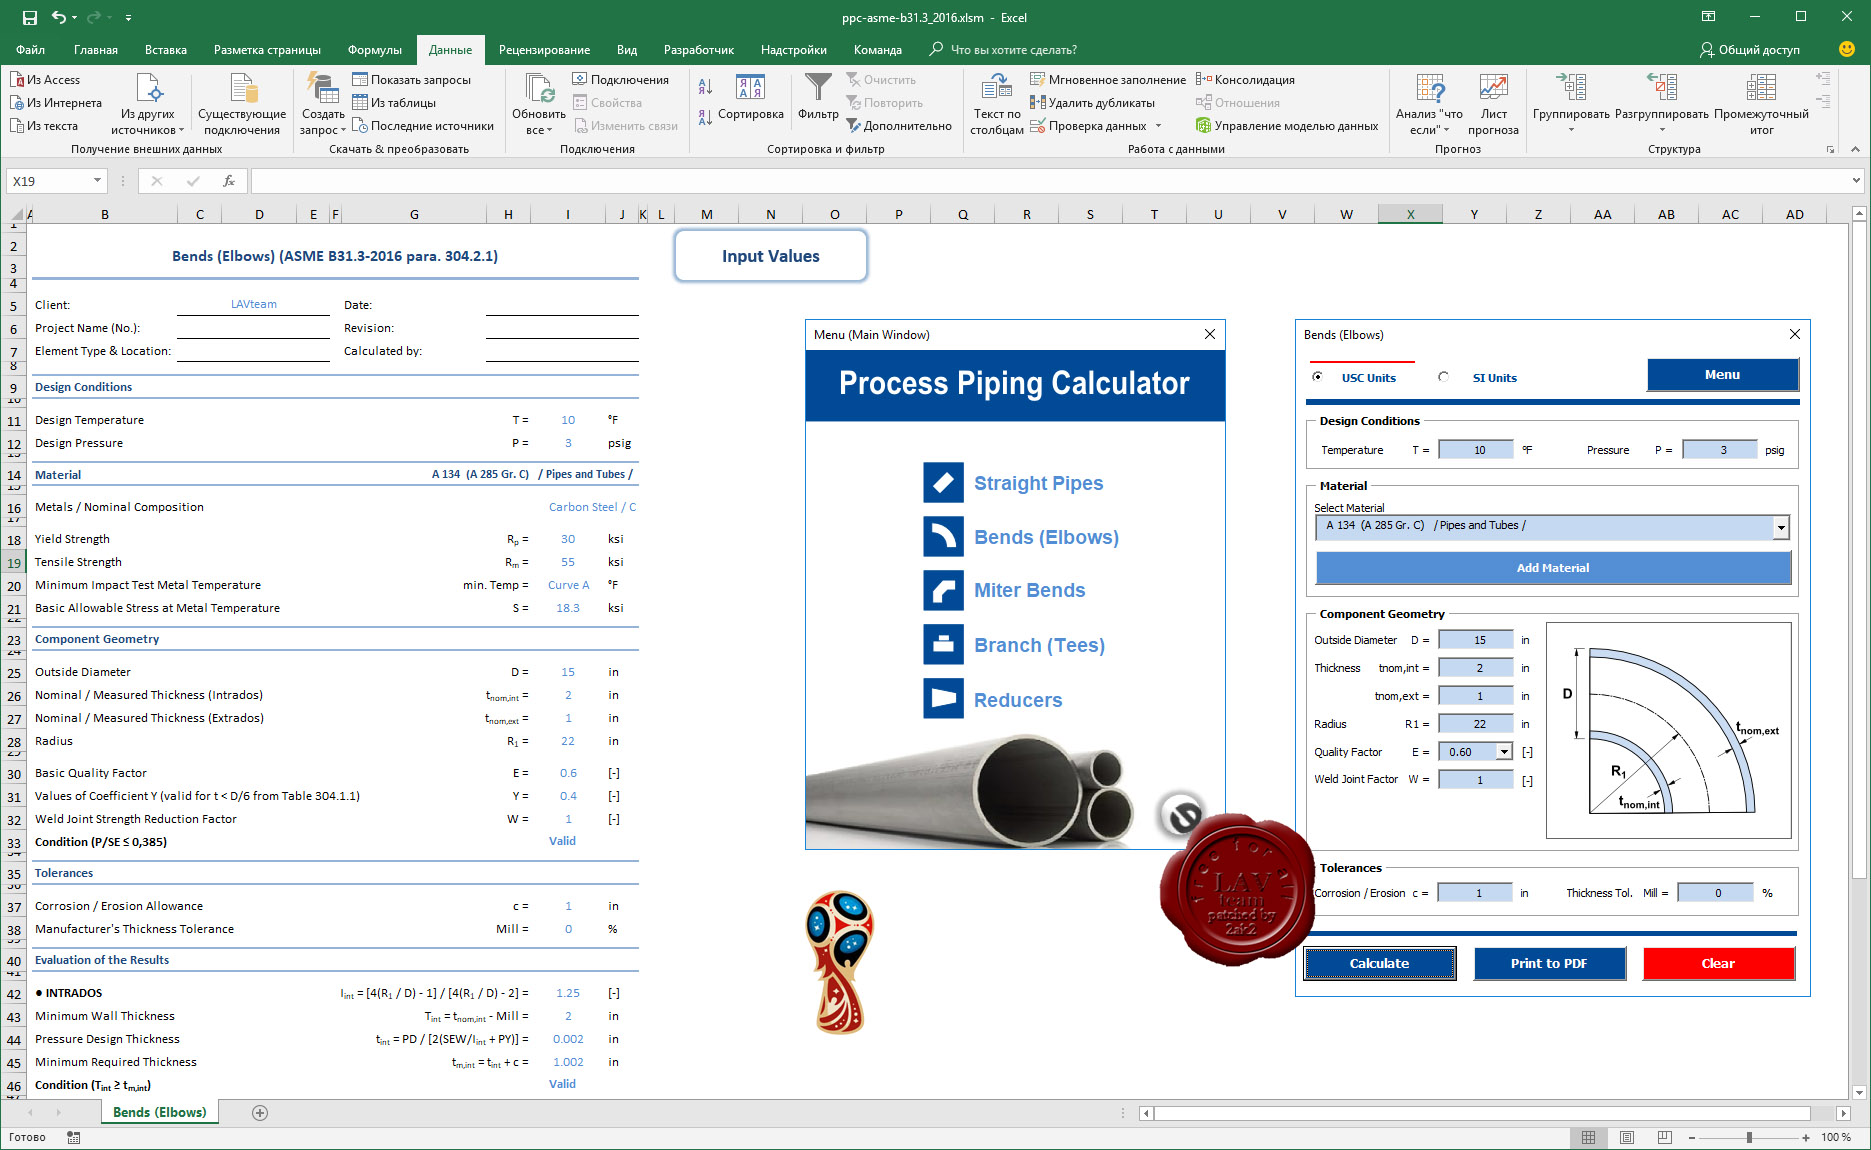Open Recent Sources (Последние источники)
Image resolution: width=1871 pixels, height=1150 pixels.
(423, 126)
